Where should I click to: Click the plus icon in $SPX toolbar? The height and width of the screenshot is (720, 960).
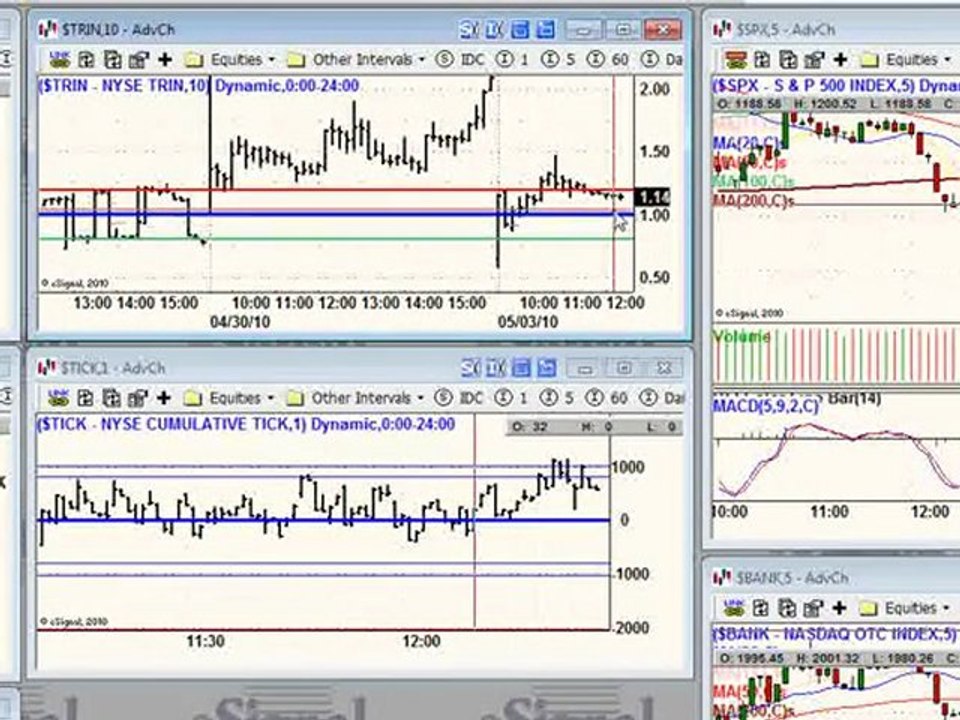point(840,59)
